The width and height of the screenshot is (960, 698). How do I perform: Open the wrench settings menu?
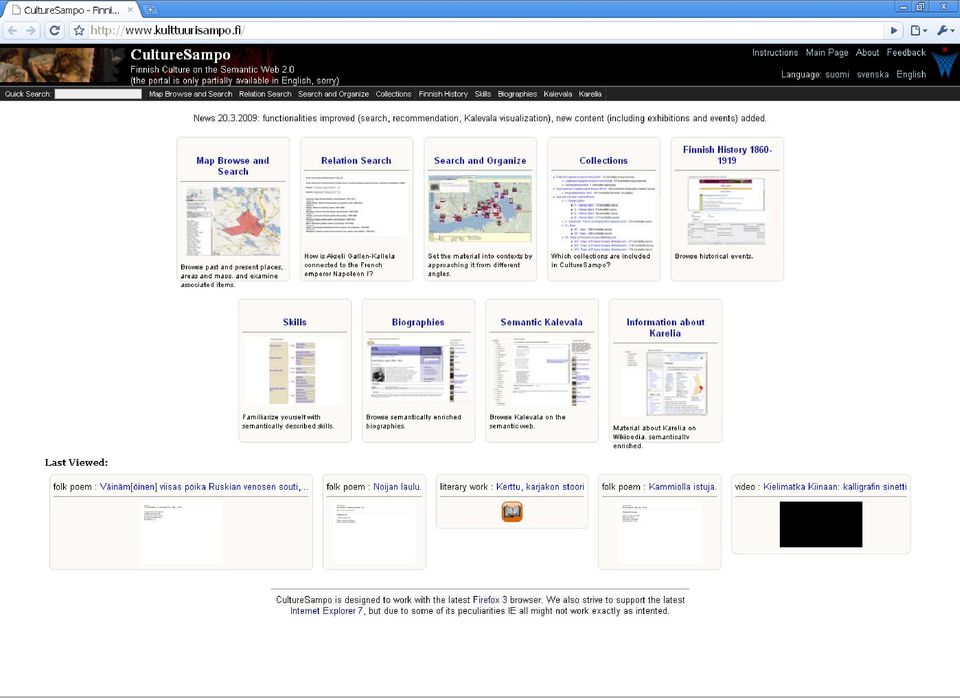point(945,30)
